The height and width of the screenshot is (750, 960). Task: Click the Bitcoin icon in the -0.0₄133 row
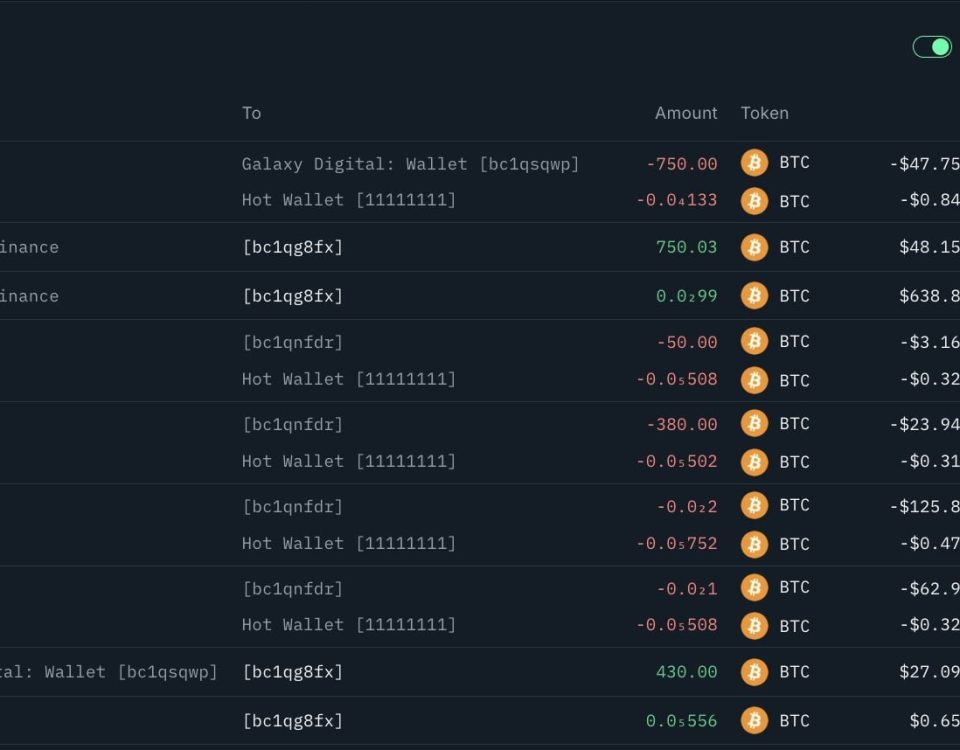click(754, 201)
